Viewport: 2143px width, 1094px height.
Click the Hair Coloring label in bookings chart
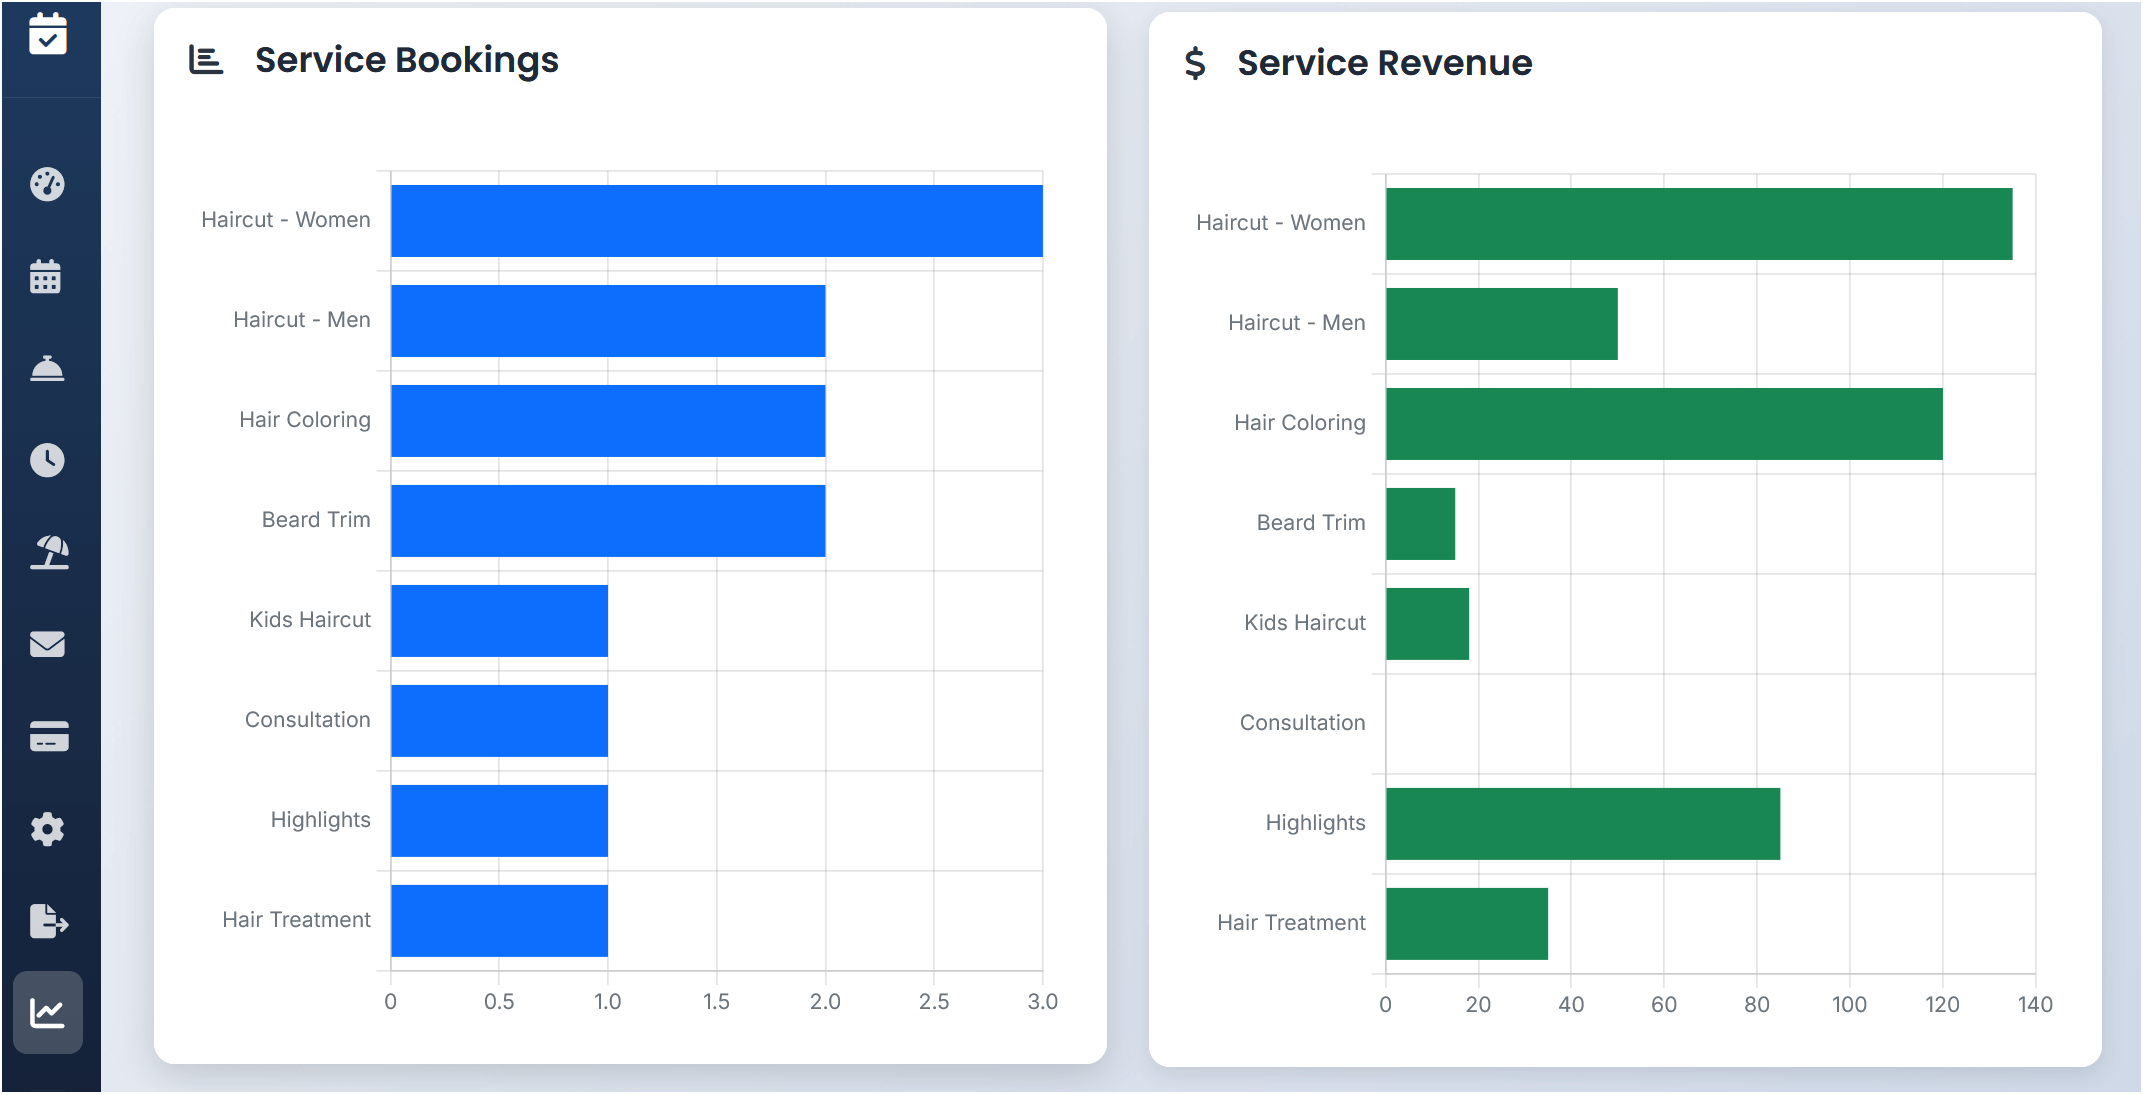point(305,420)
